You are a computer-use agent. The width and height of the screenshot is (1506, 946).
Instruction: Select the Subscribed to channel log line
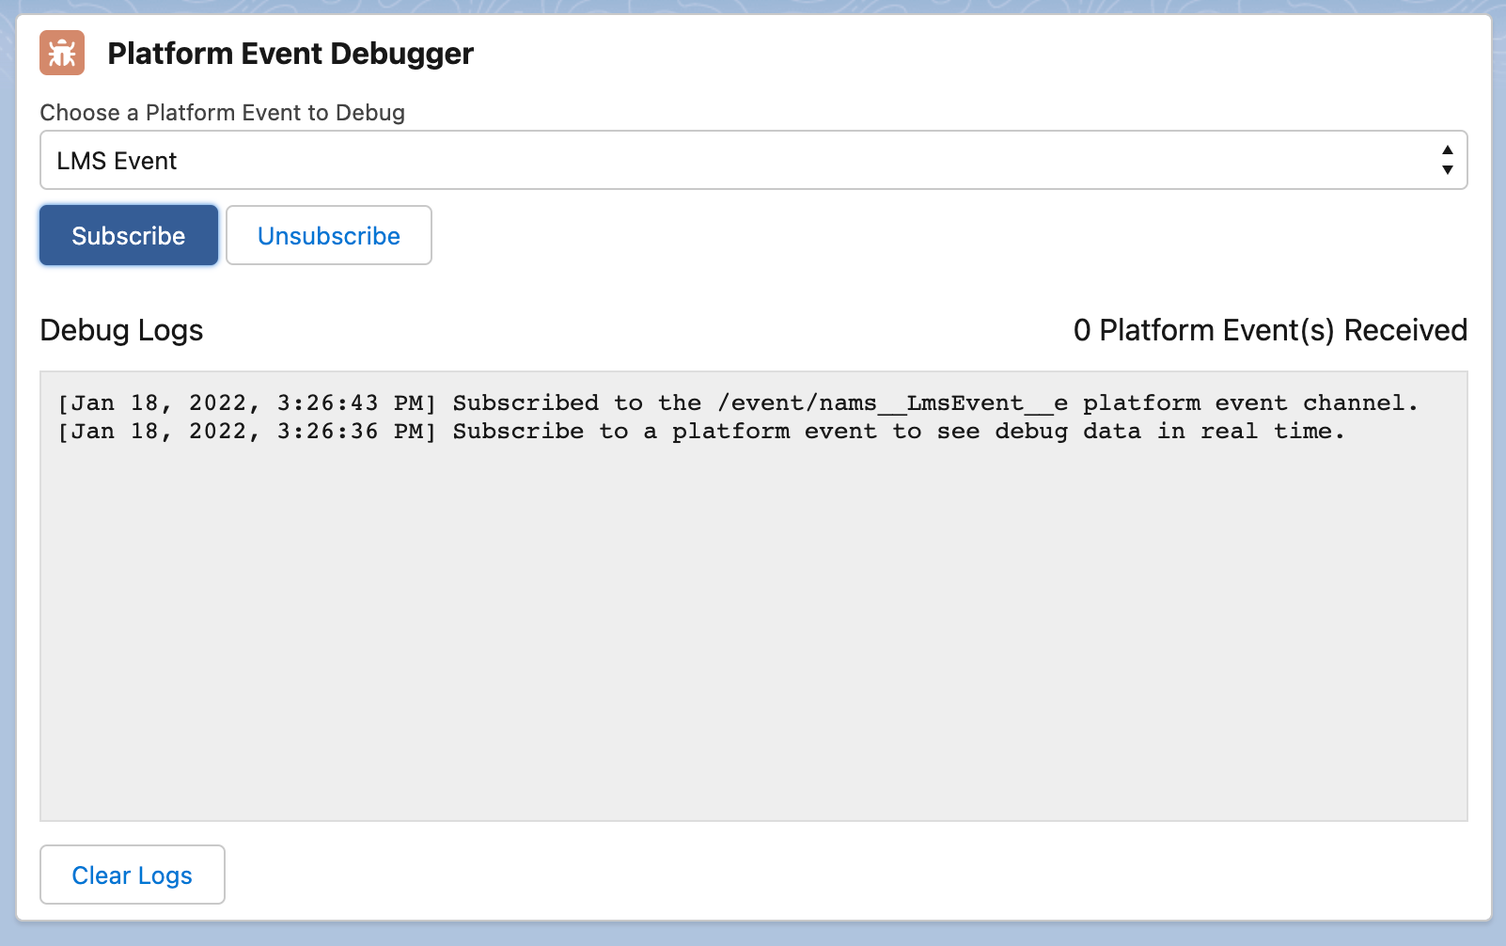[x=738, y=403]
